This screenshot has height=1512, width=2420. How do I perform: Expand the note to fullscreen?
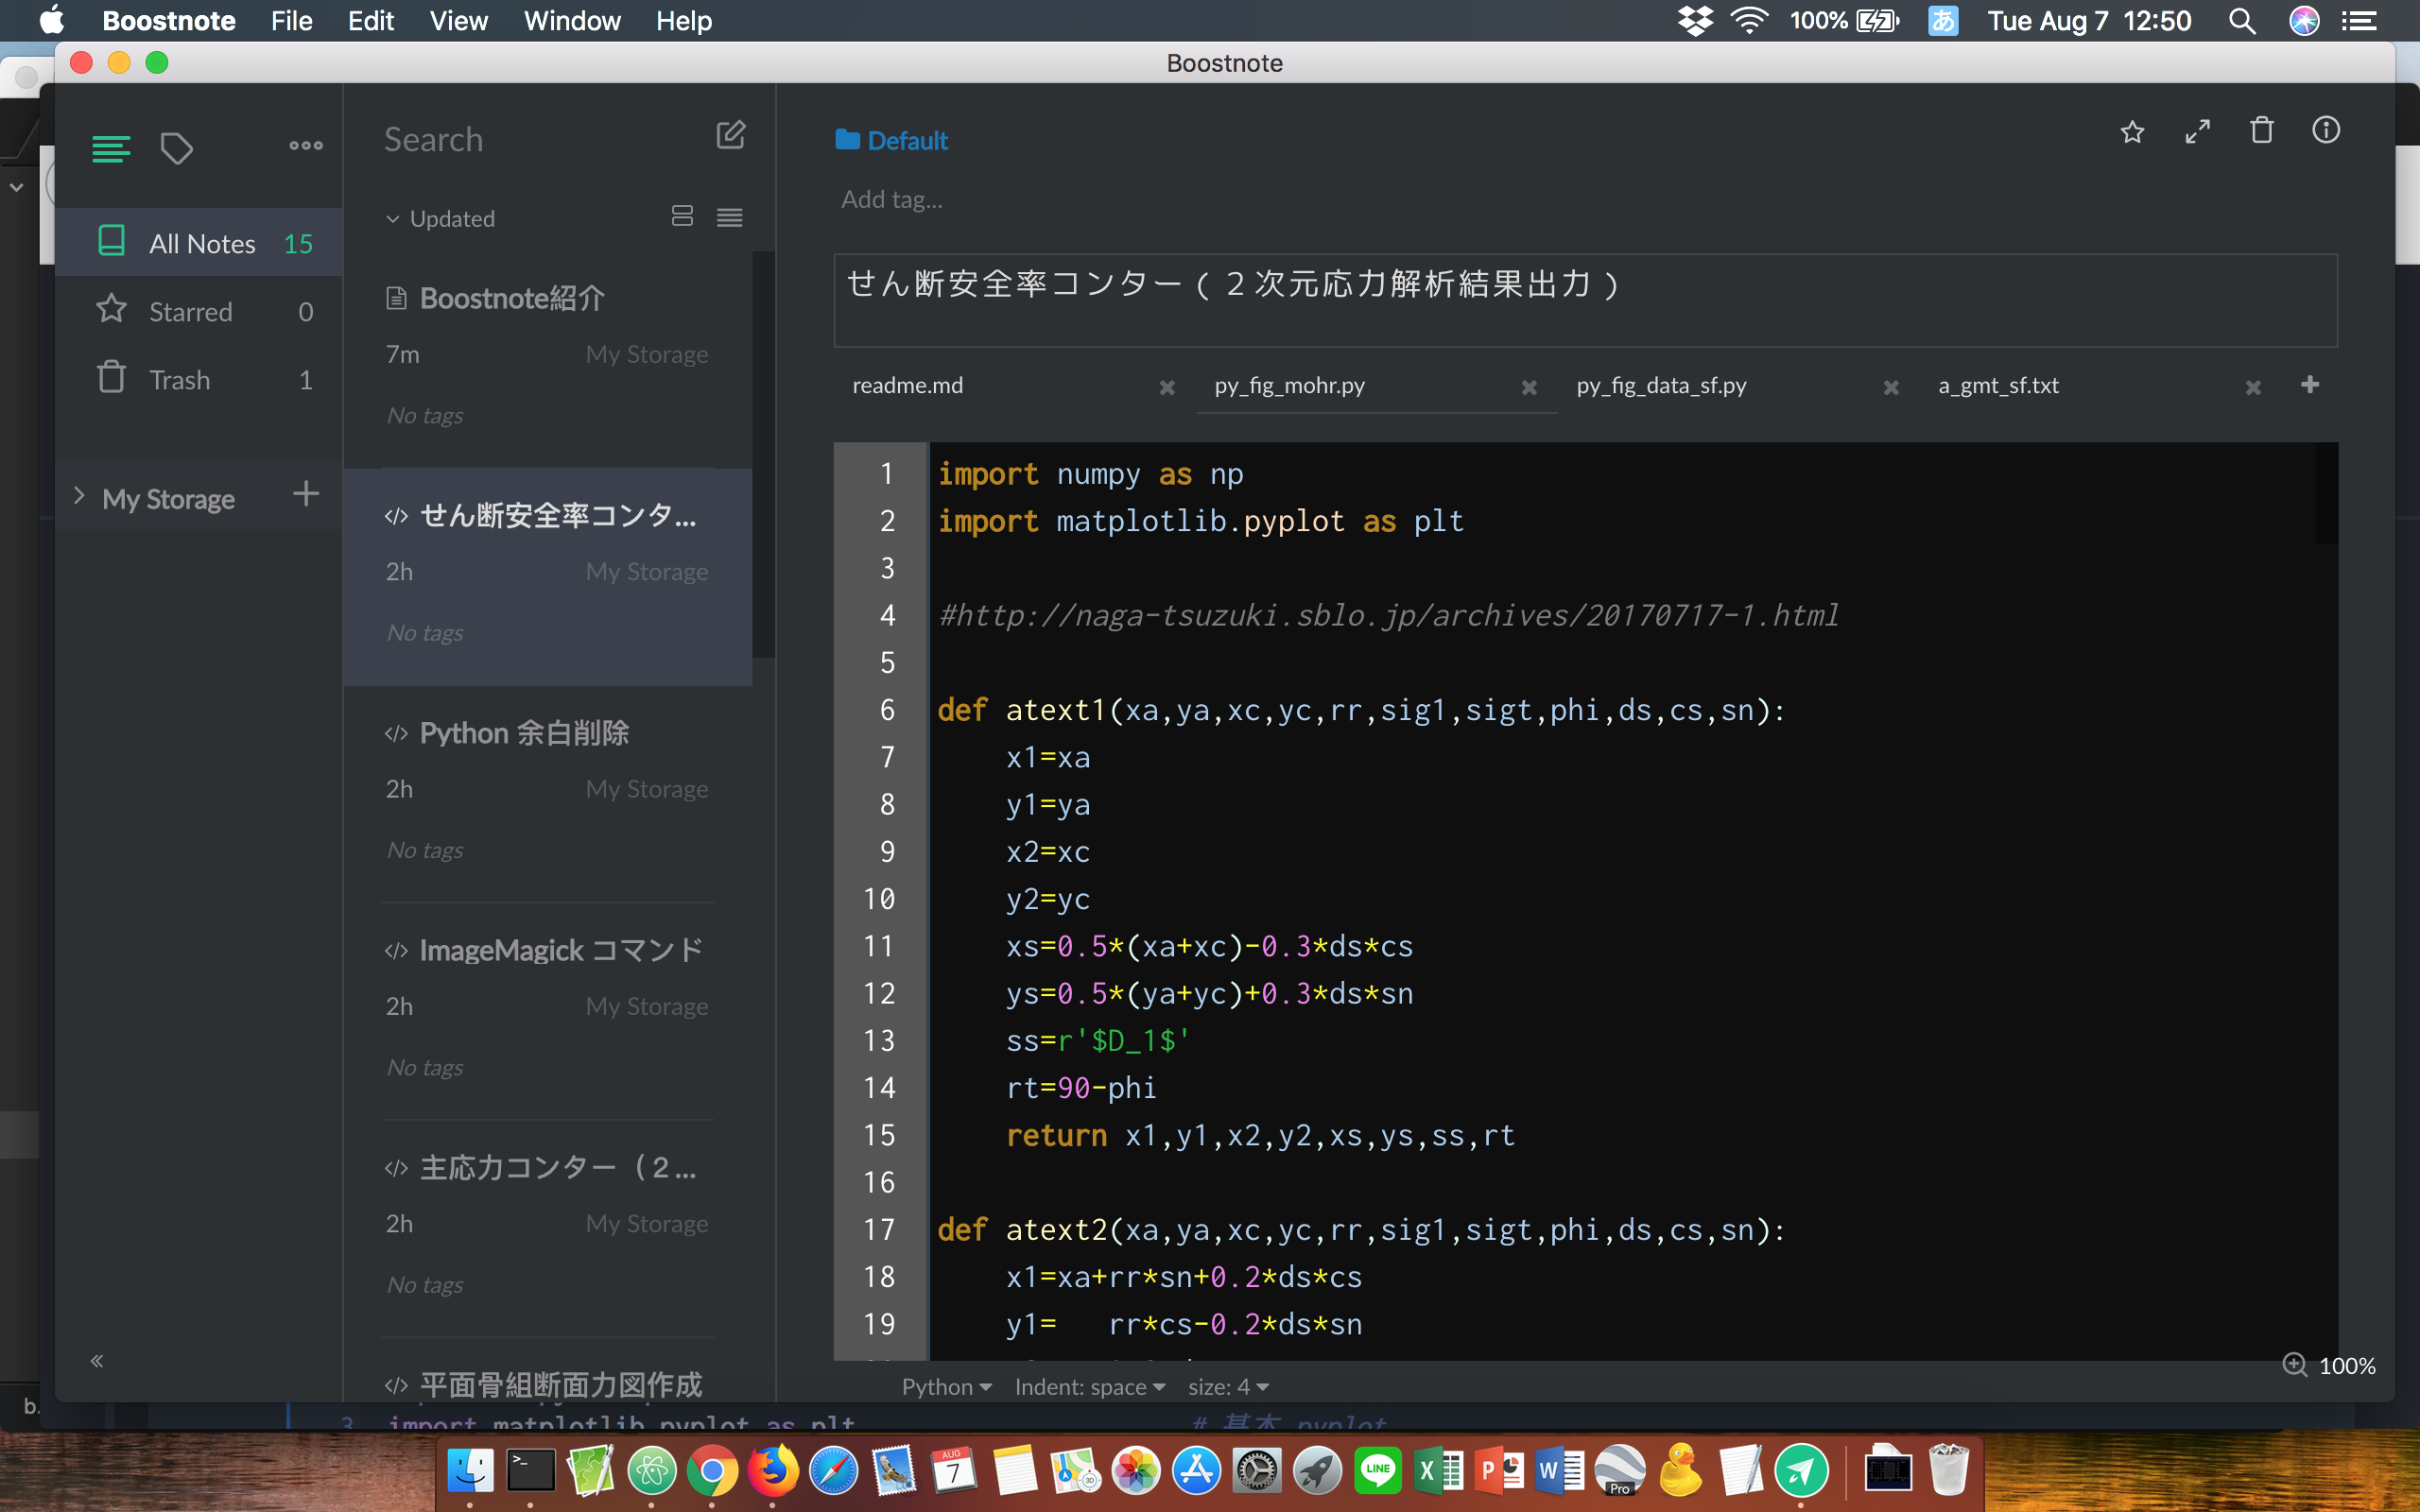[x=2197, y=132]
